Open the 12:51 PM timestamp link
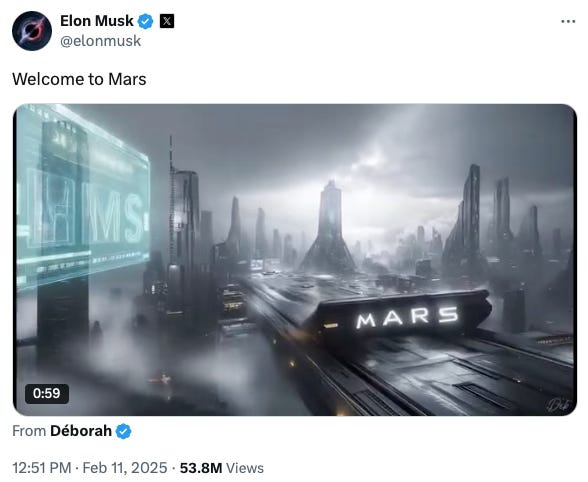The height and width of the screenshot is (482, 588). coord(42,468)
